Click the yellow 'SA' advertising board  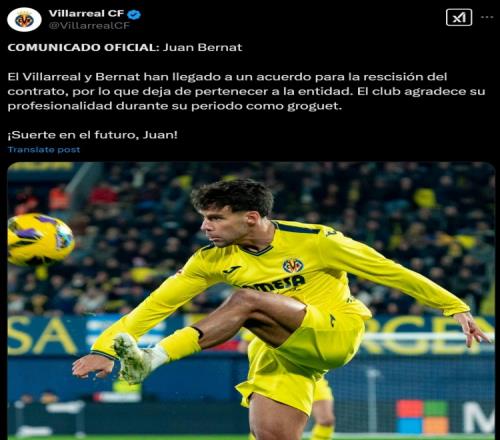[42, 336]
